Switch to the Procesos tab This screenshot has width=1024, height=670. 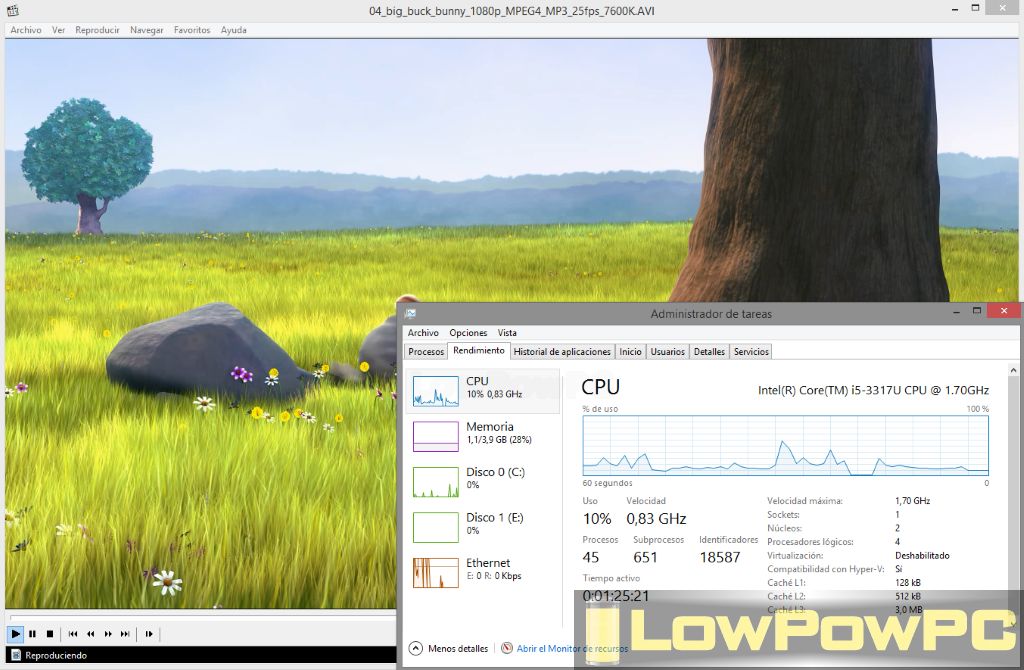[426, 351]
